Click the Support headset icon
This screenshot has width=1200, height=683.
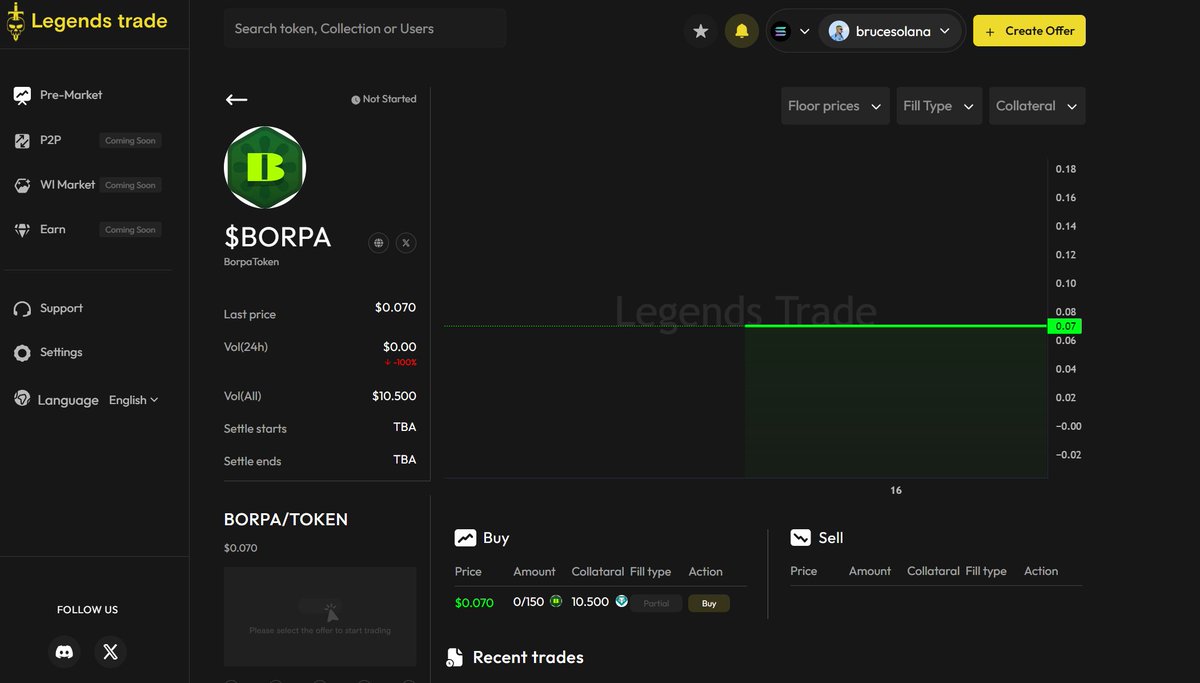22,309
